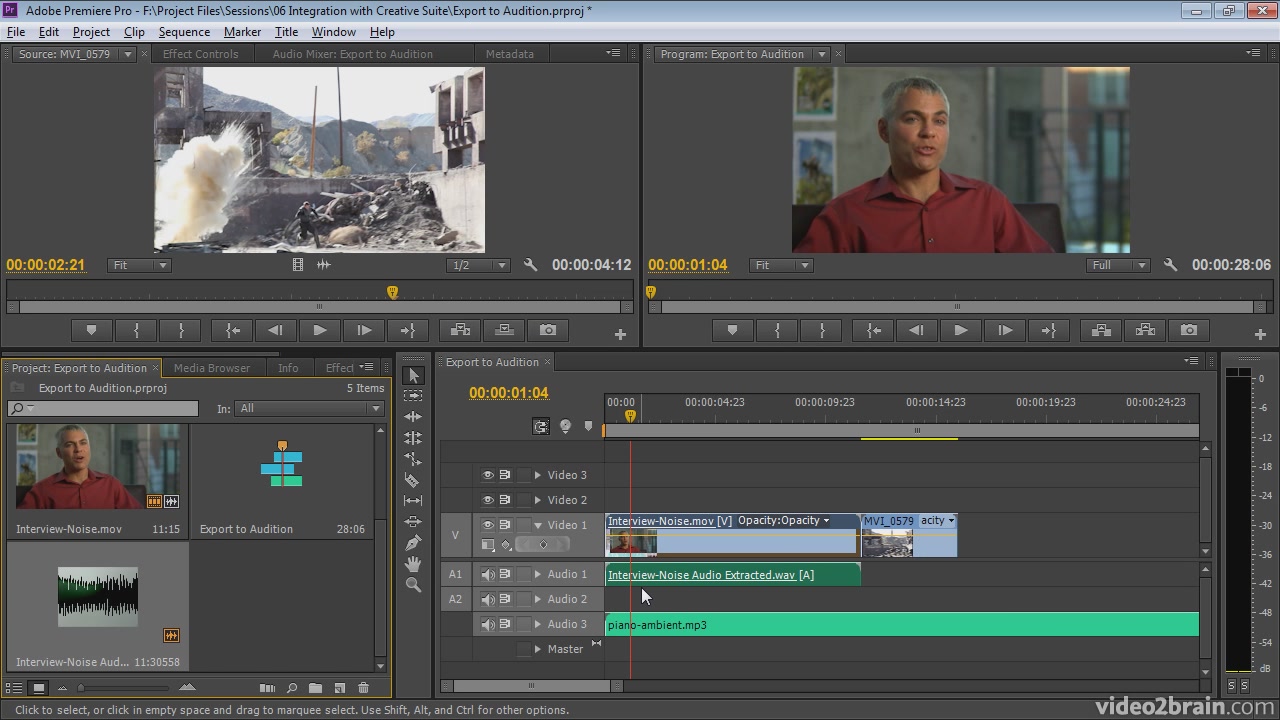Select the Razor tool
This screenshot has width=1280, height=720.
click(413, 480)
